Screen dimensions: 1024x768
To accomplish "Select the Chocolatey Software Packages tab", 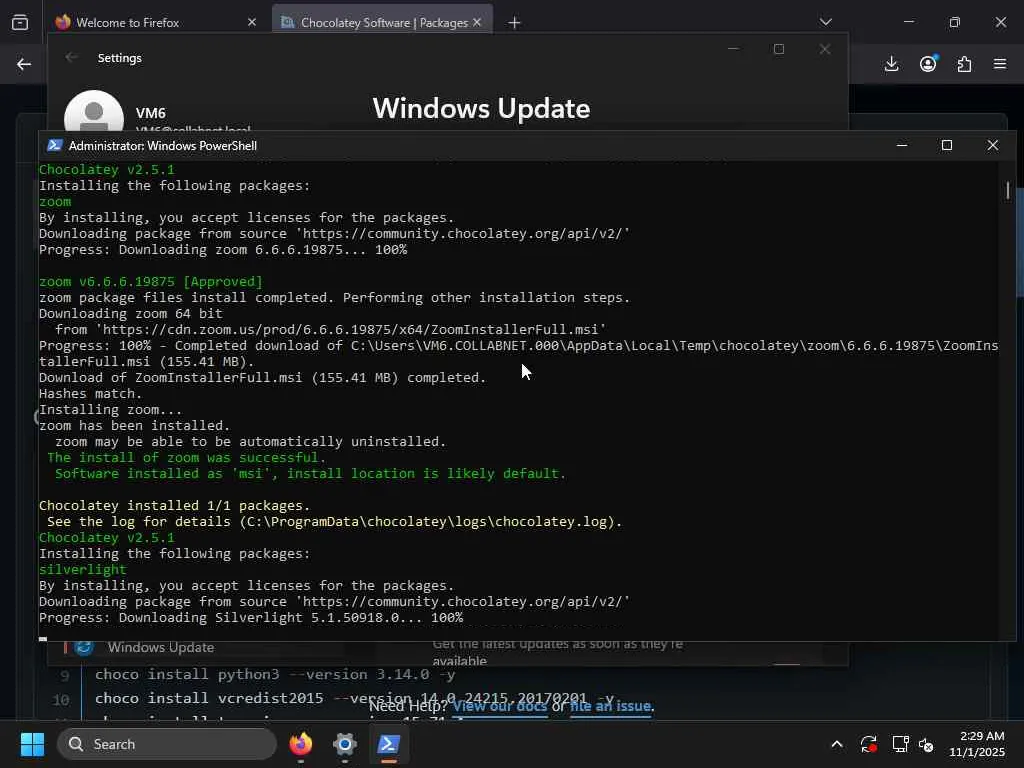I will 383,22.
